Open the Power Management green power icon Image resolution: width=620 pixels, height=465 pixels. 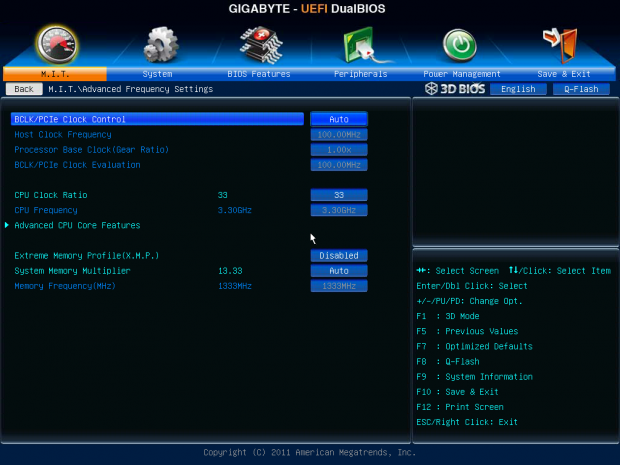(460, 45)
